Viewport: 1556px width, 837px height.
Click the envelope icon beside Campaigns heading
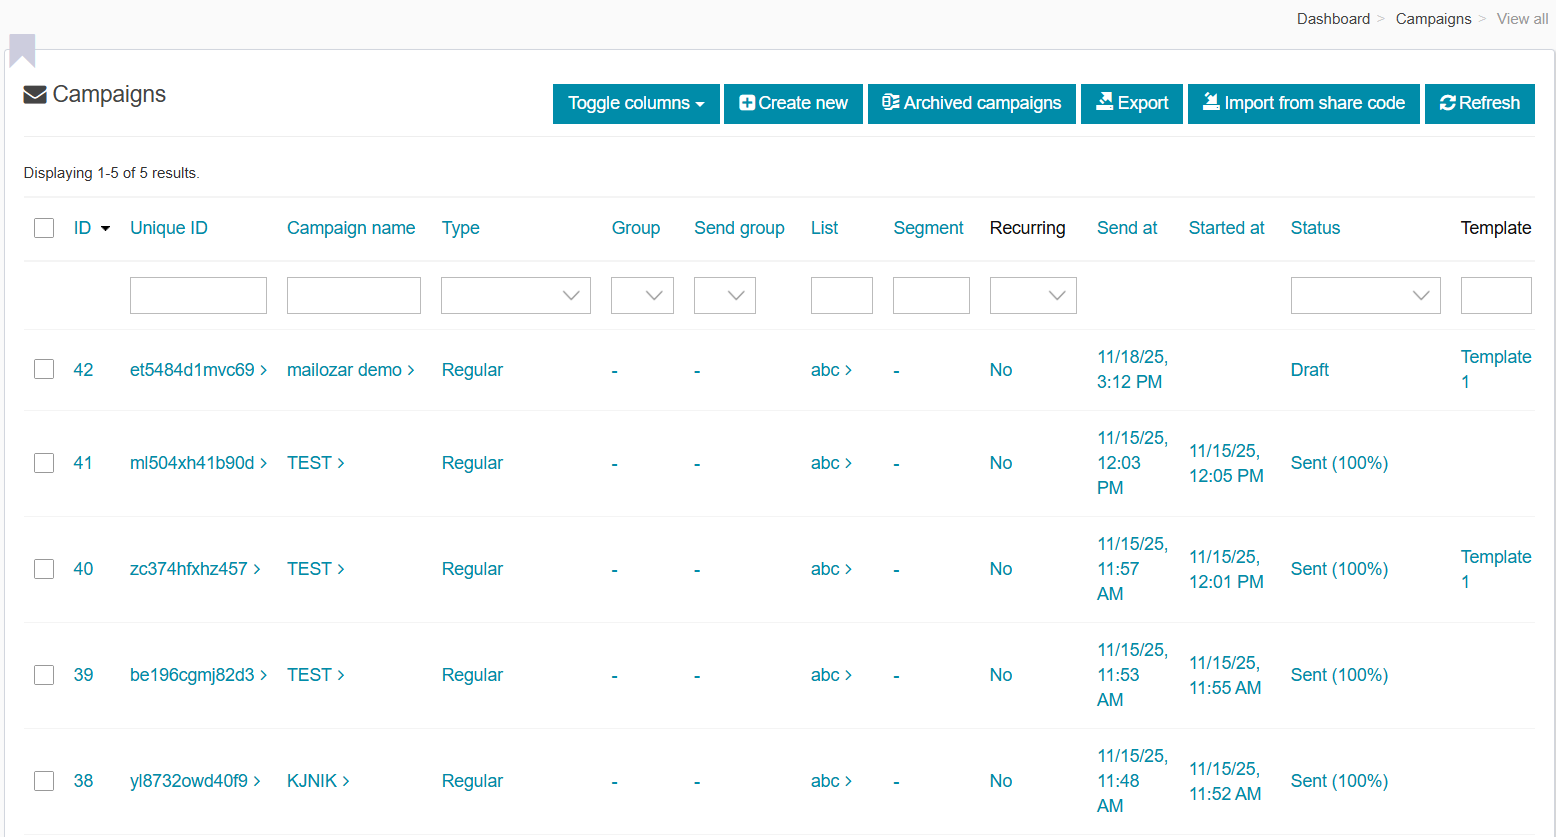click(x=35, y=95)
